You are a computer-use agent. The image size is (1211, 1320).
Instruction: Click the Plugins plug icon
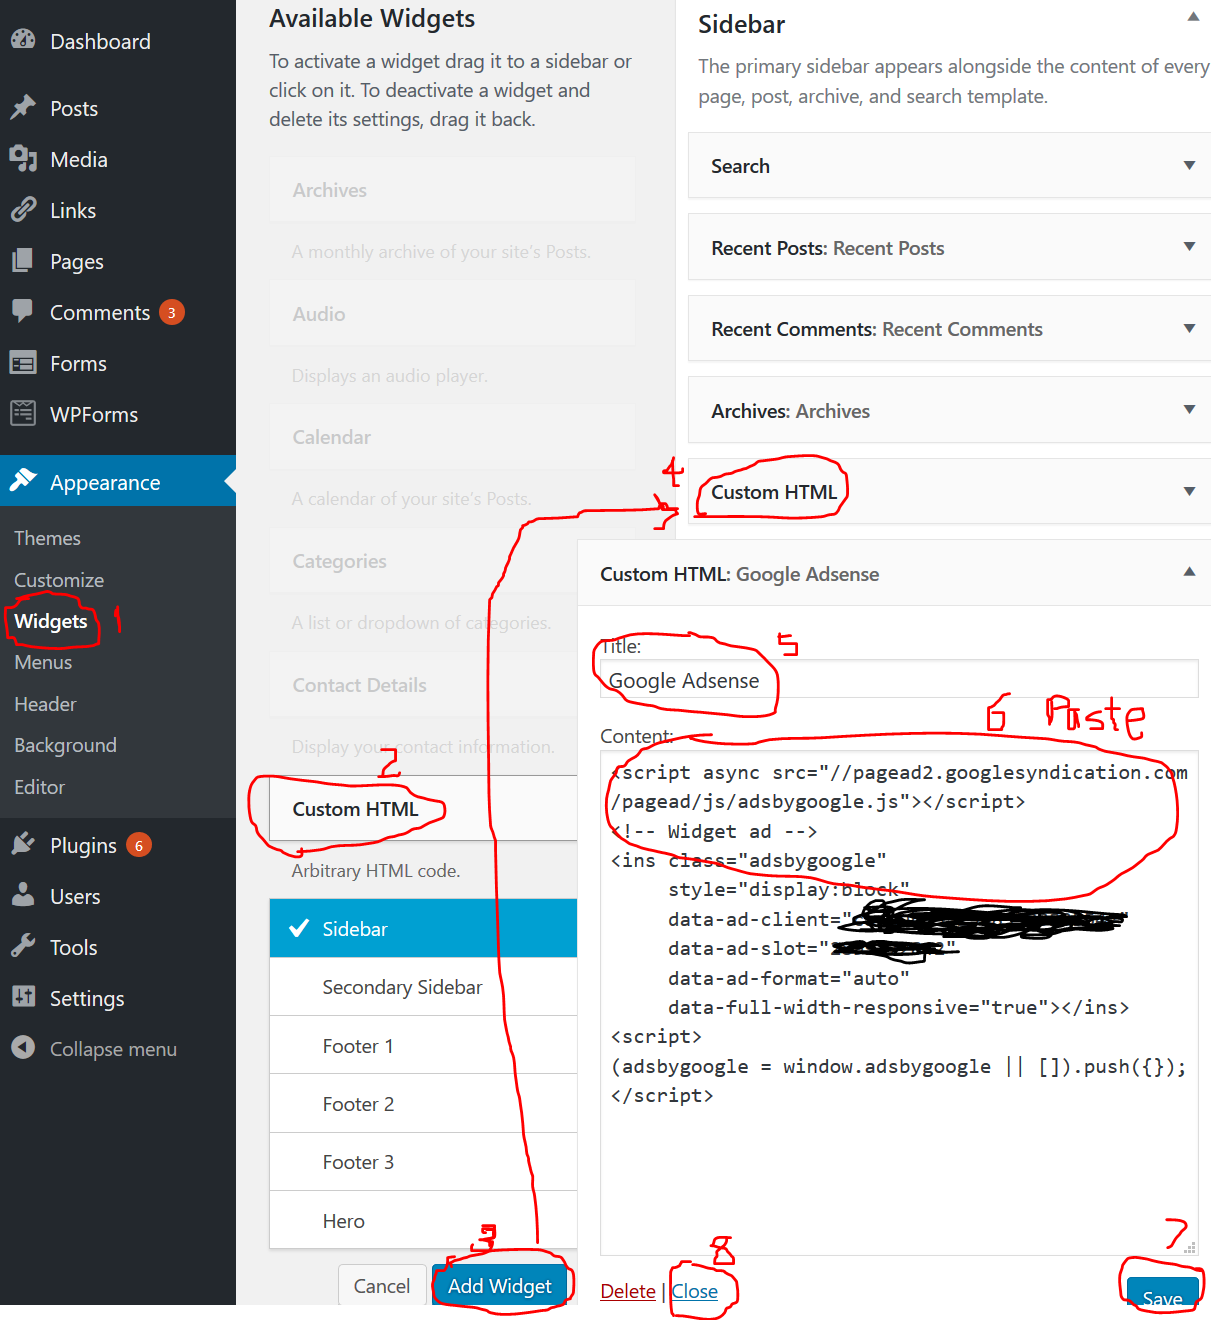(23, 845)
